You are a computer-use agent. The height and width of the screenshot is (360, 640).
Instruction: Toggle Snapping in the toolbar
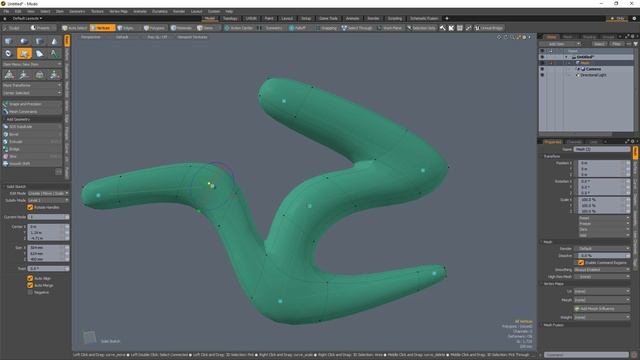click(326, 28)
